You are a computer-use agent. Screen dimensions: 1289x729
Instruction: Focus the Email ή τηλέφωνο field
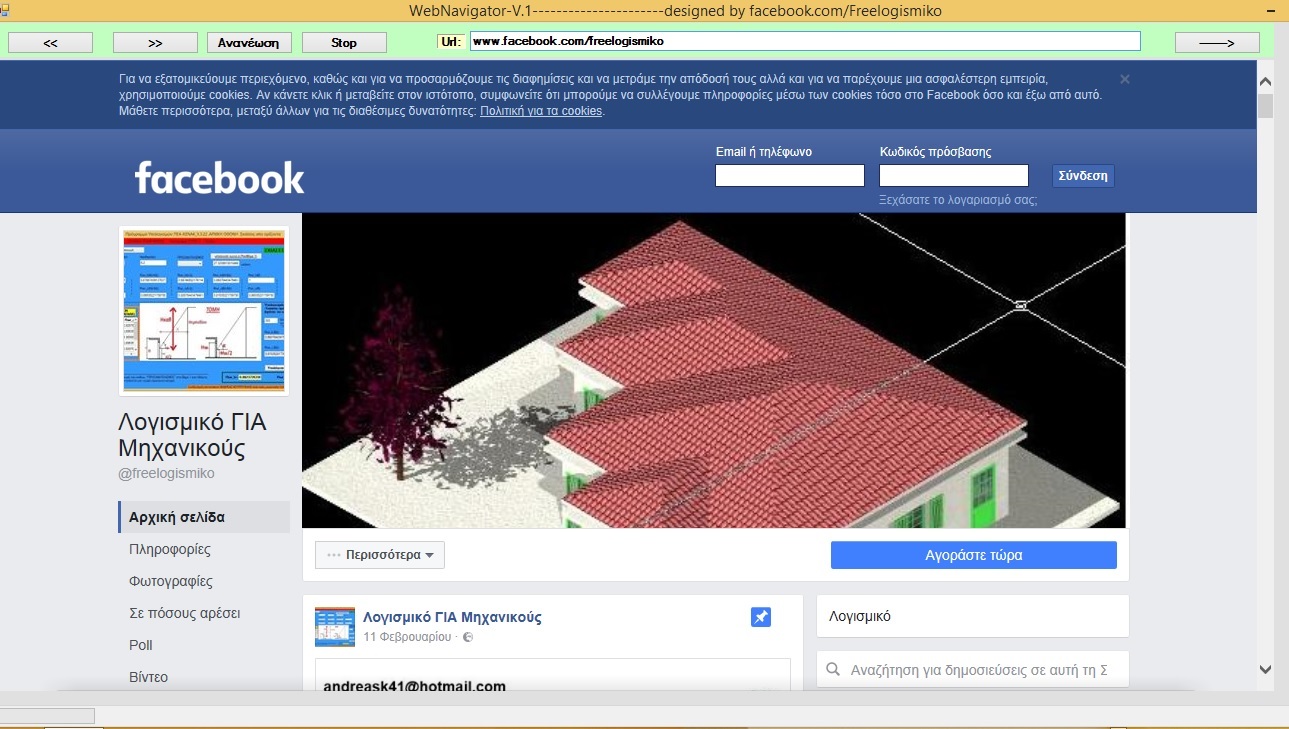790,176
